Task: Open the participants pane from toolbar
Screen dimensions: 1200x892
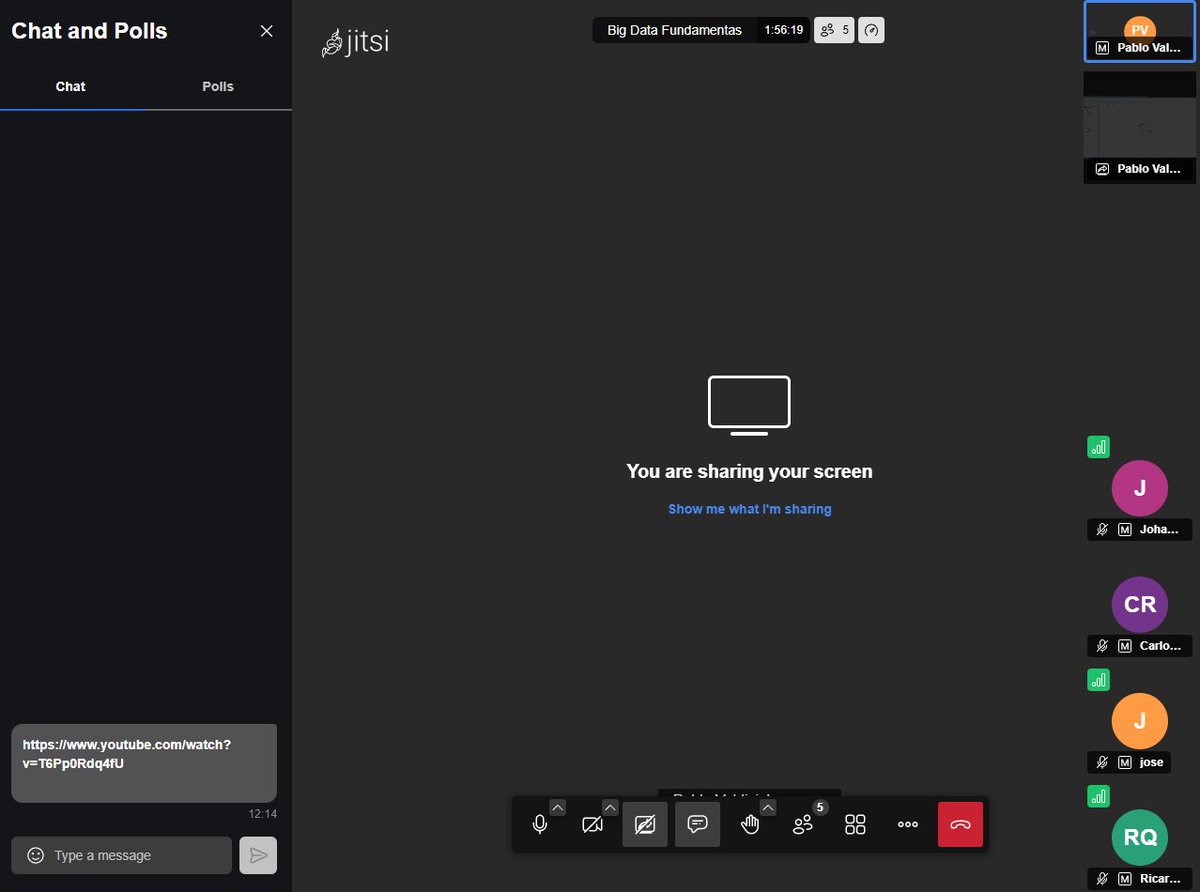Action: tap(803, 824)
